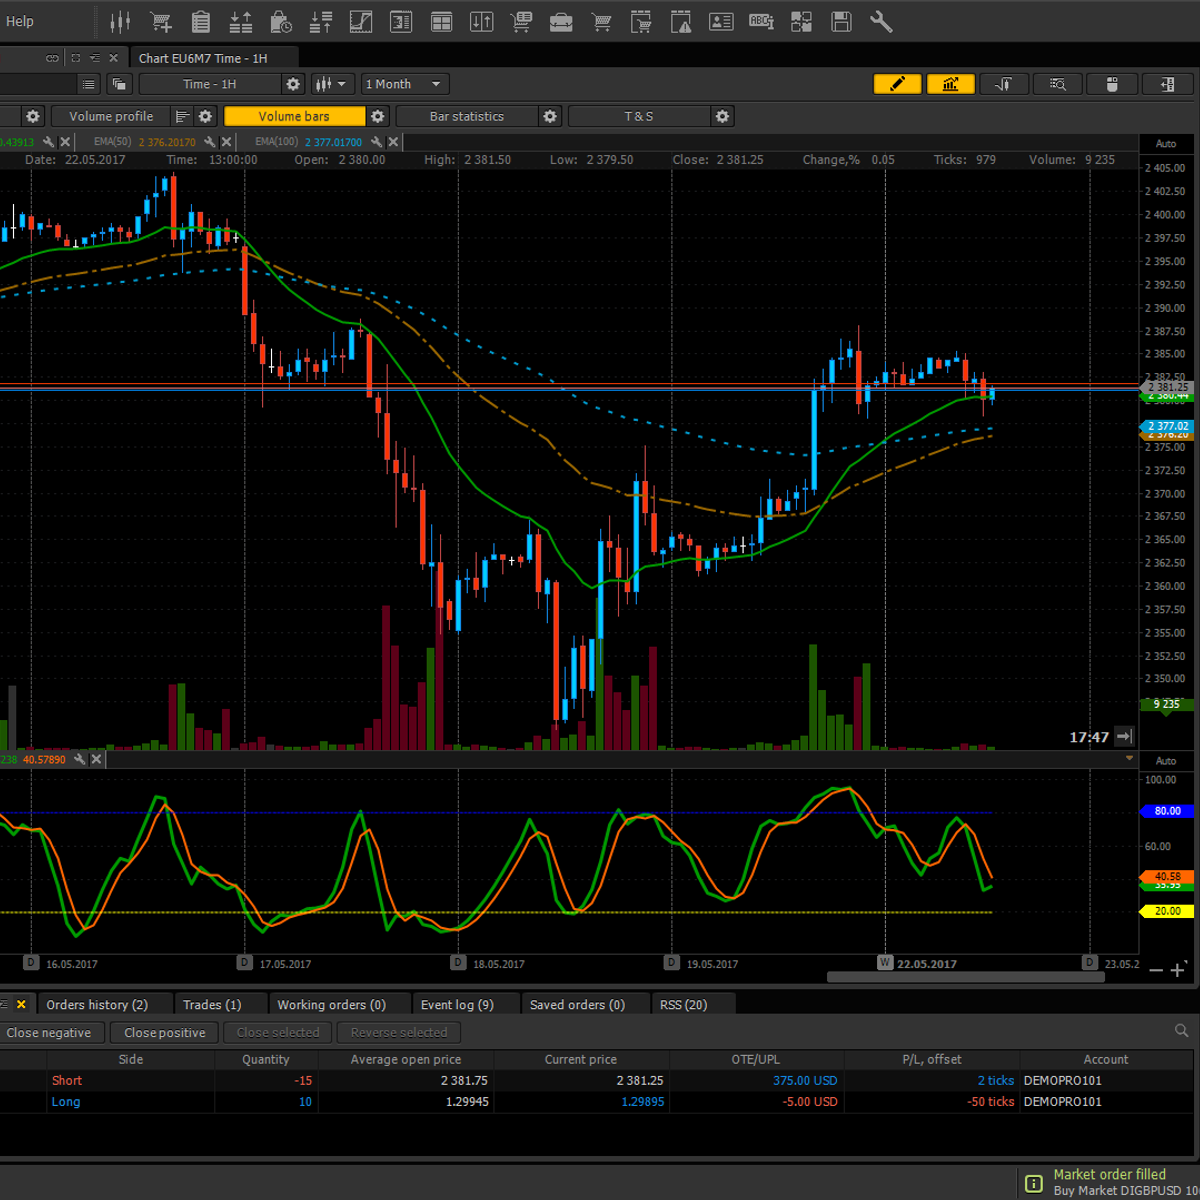Expand the small orange arrow above oscillator axis

click(1130, 758)
